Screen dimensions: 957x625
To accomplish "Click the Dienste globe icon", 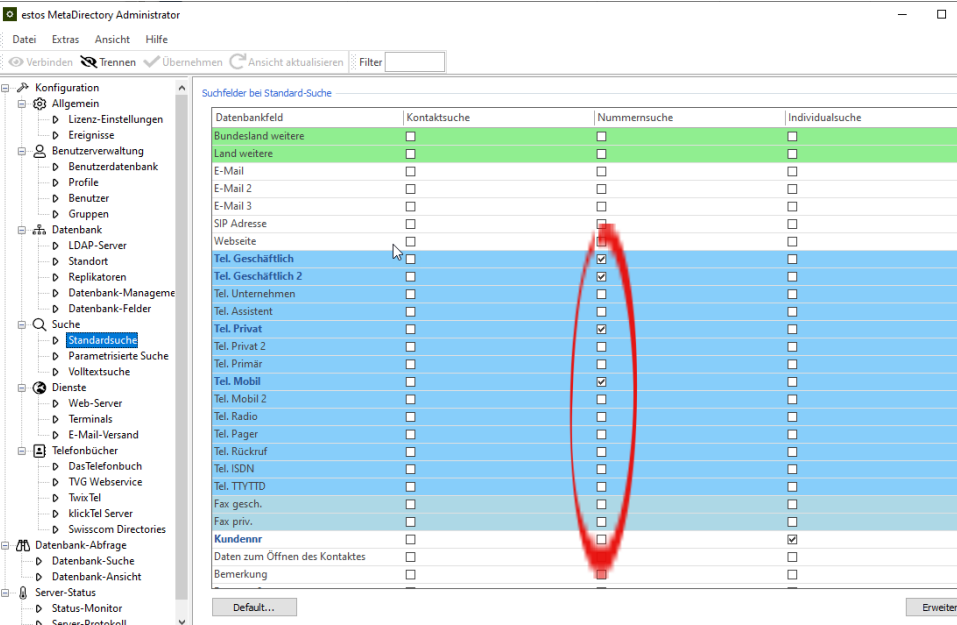I will [40, 388].
